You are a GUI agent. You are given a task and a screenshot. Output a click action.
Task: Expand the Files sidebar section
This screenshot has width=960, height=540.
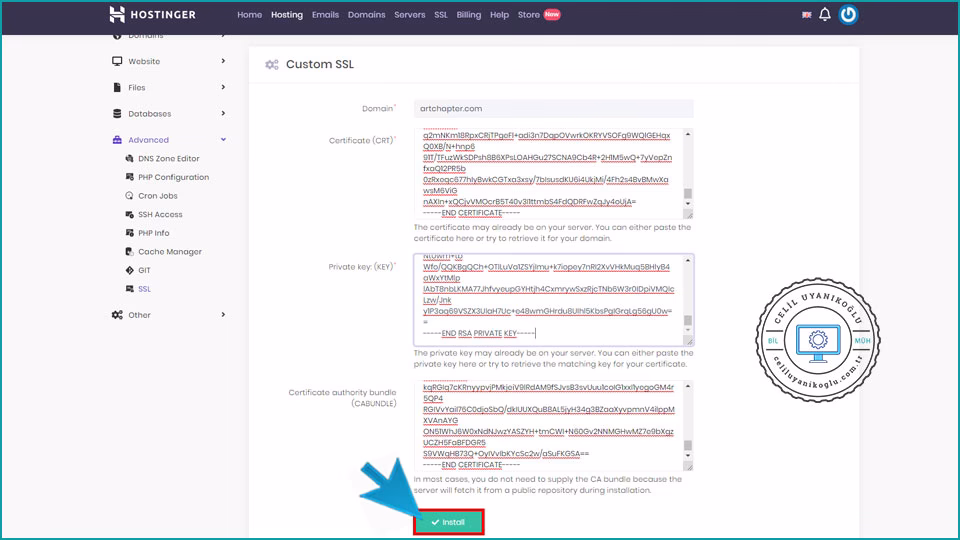(169, 88)
